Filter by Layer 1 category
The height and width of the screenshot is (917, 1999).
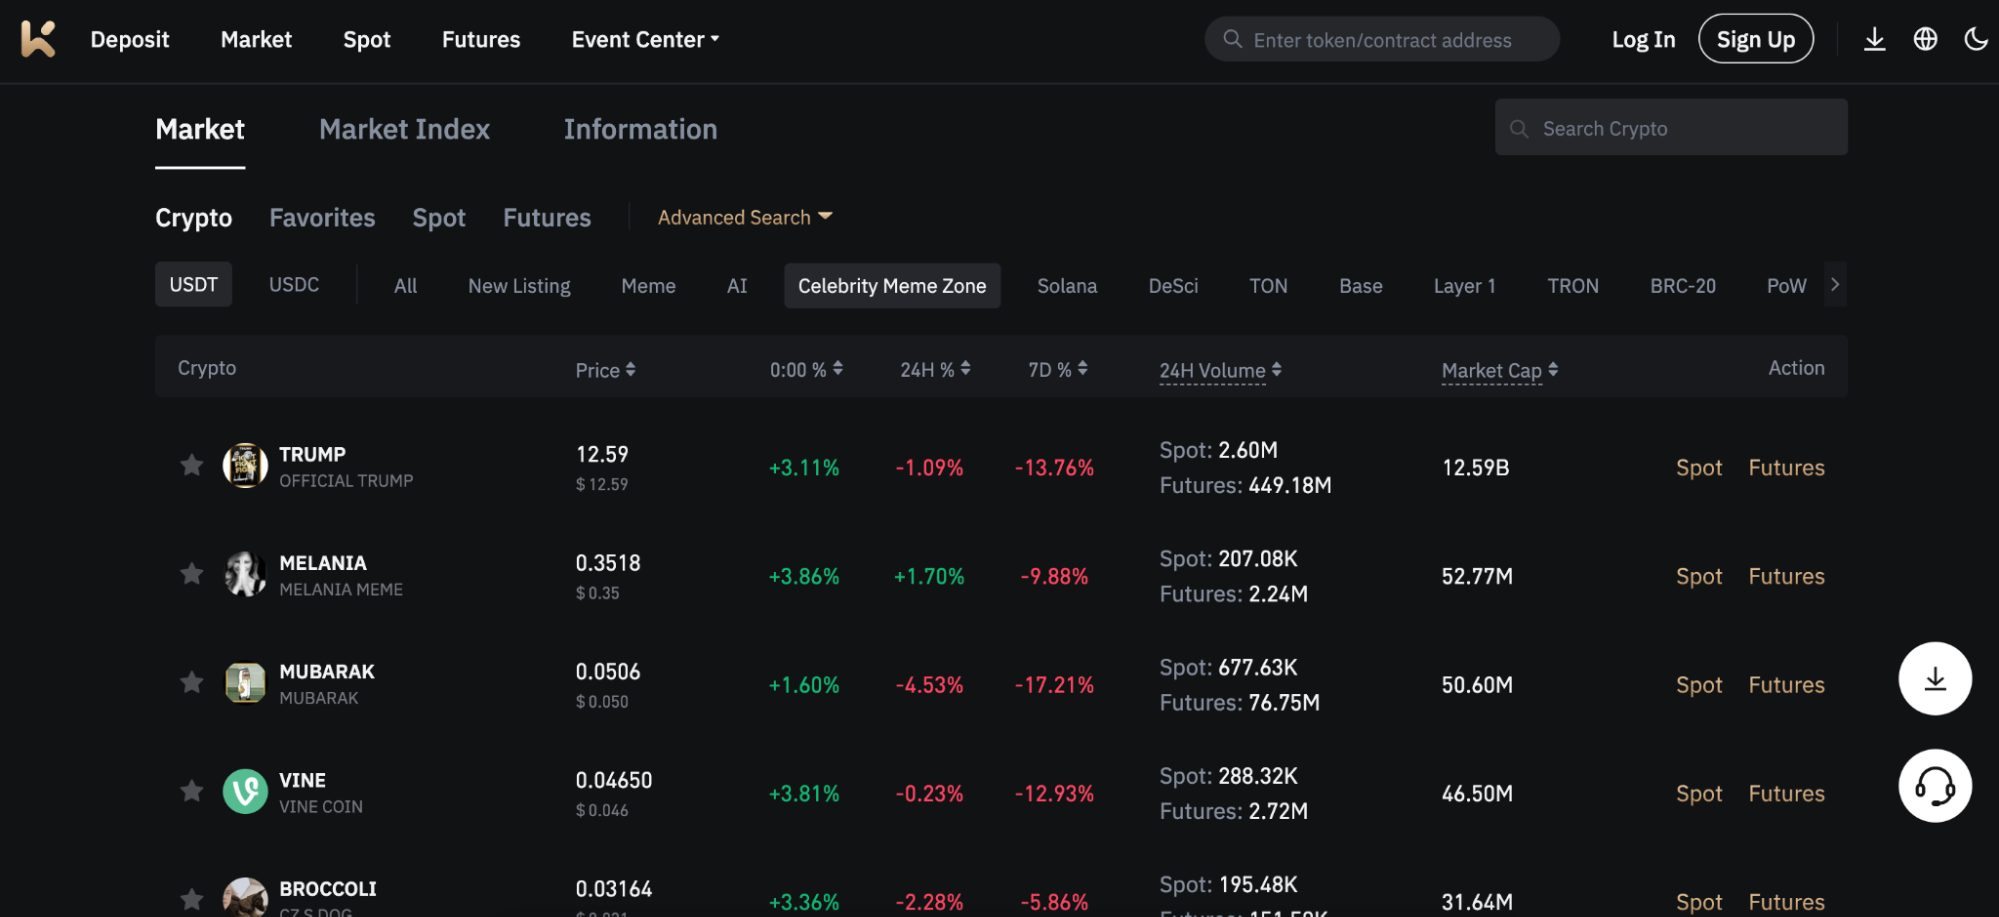pos(1465,286)
